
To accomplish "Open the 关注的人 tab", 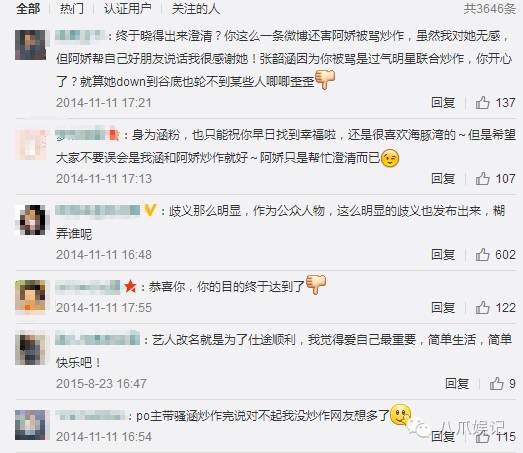I will (x=196, y=9).
